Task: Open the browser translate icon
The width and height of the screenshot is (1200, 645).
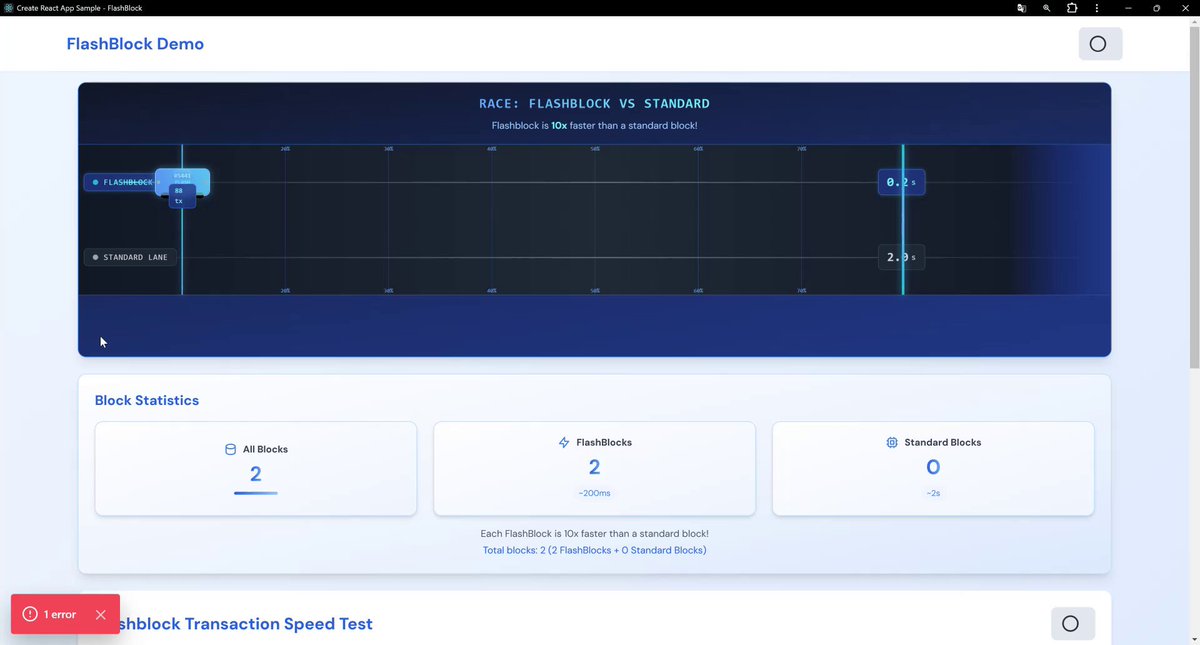Action: 1021,7
